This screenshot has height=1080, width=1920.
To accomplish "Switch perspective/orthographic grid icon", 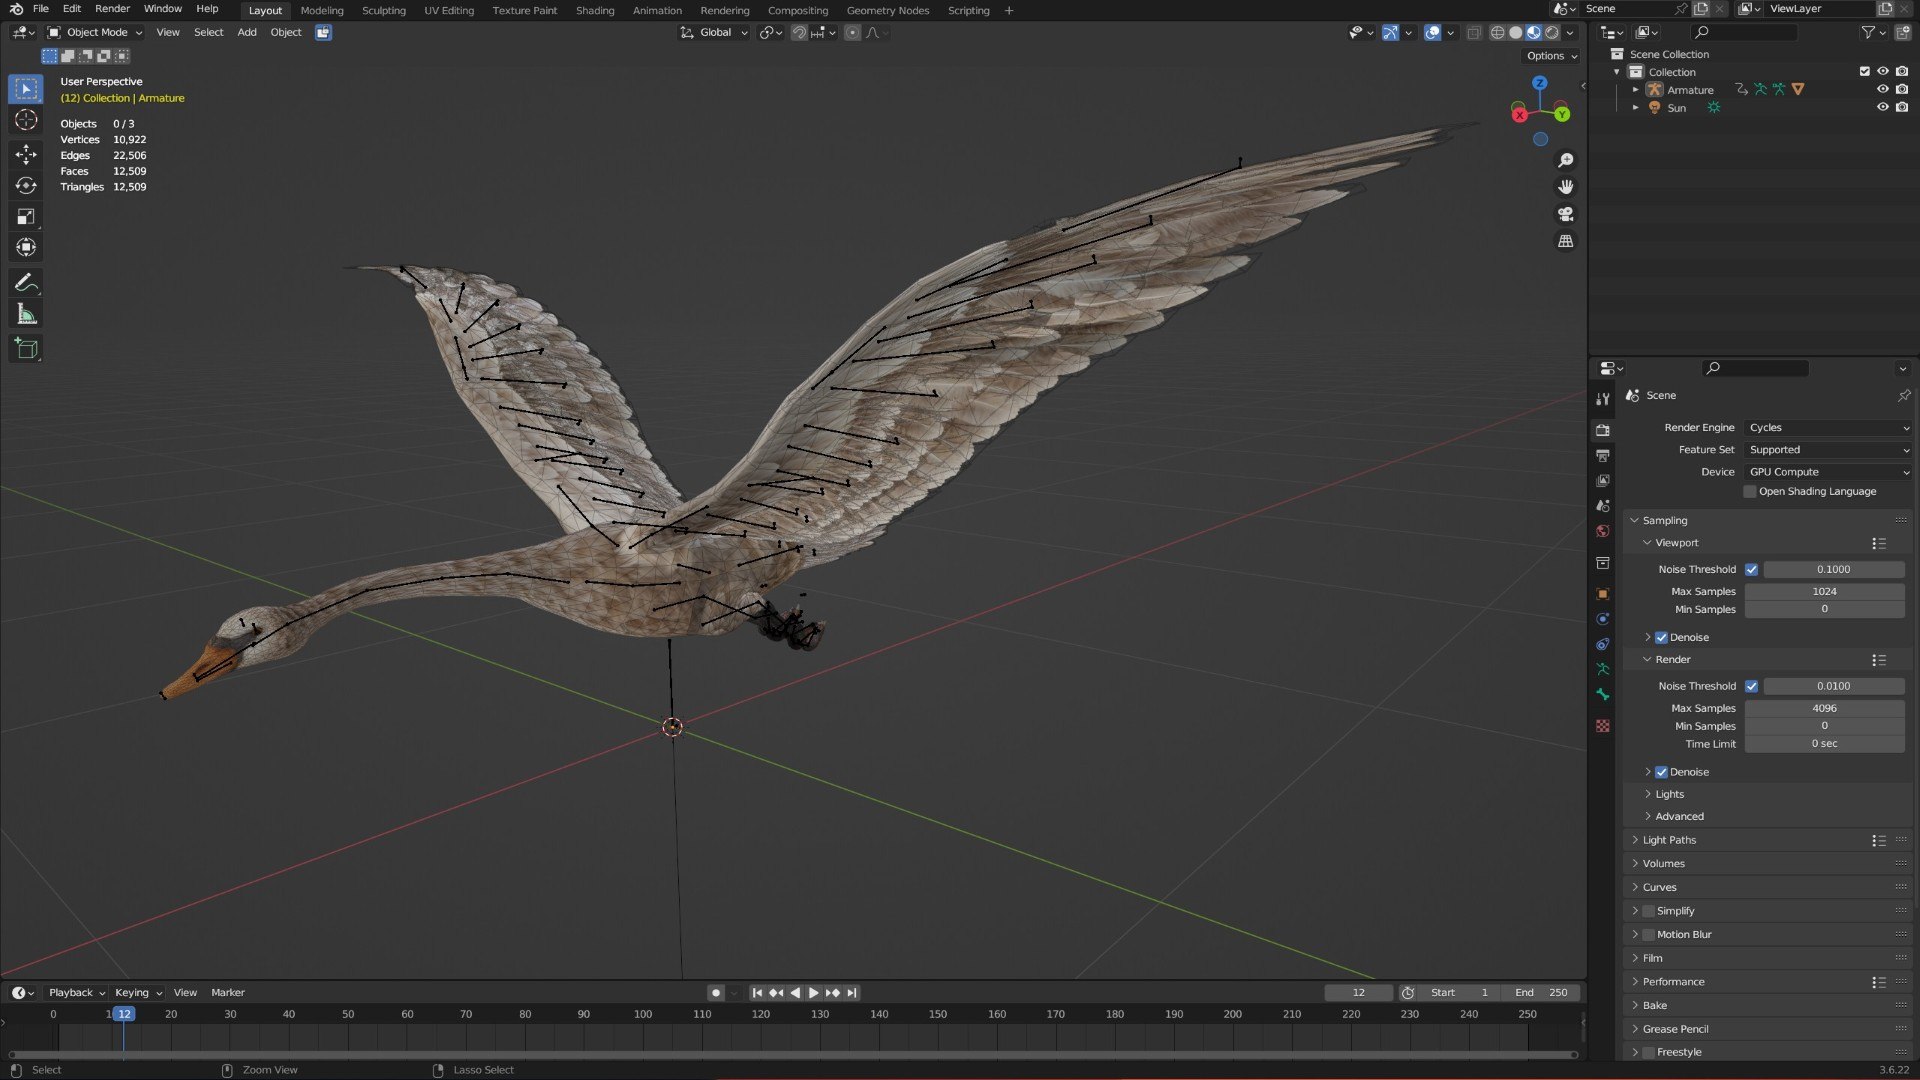I will (x=1566, y=241).
